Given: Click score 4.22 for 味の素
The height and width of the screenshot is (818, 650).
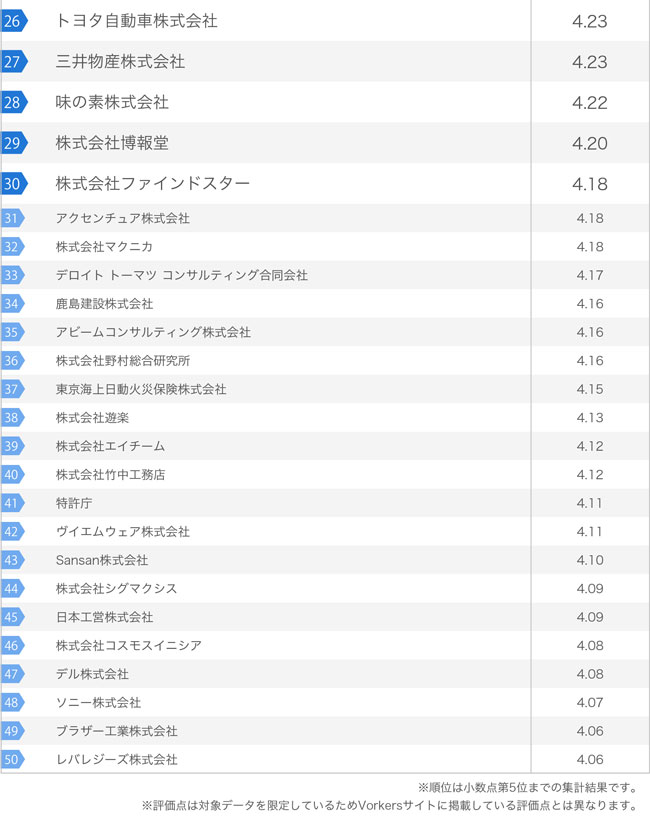Looking at the screenshot, I should click(x=590, y=102).
